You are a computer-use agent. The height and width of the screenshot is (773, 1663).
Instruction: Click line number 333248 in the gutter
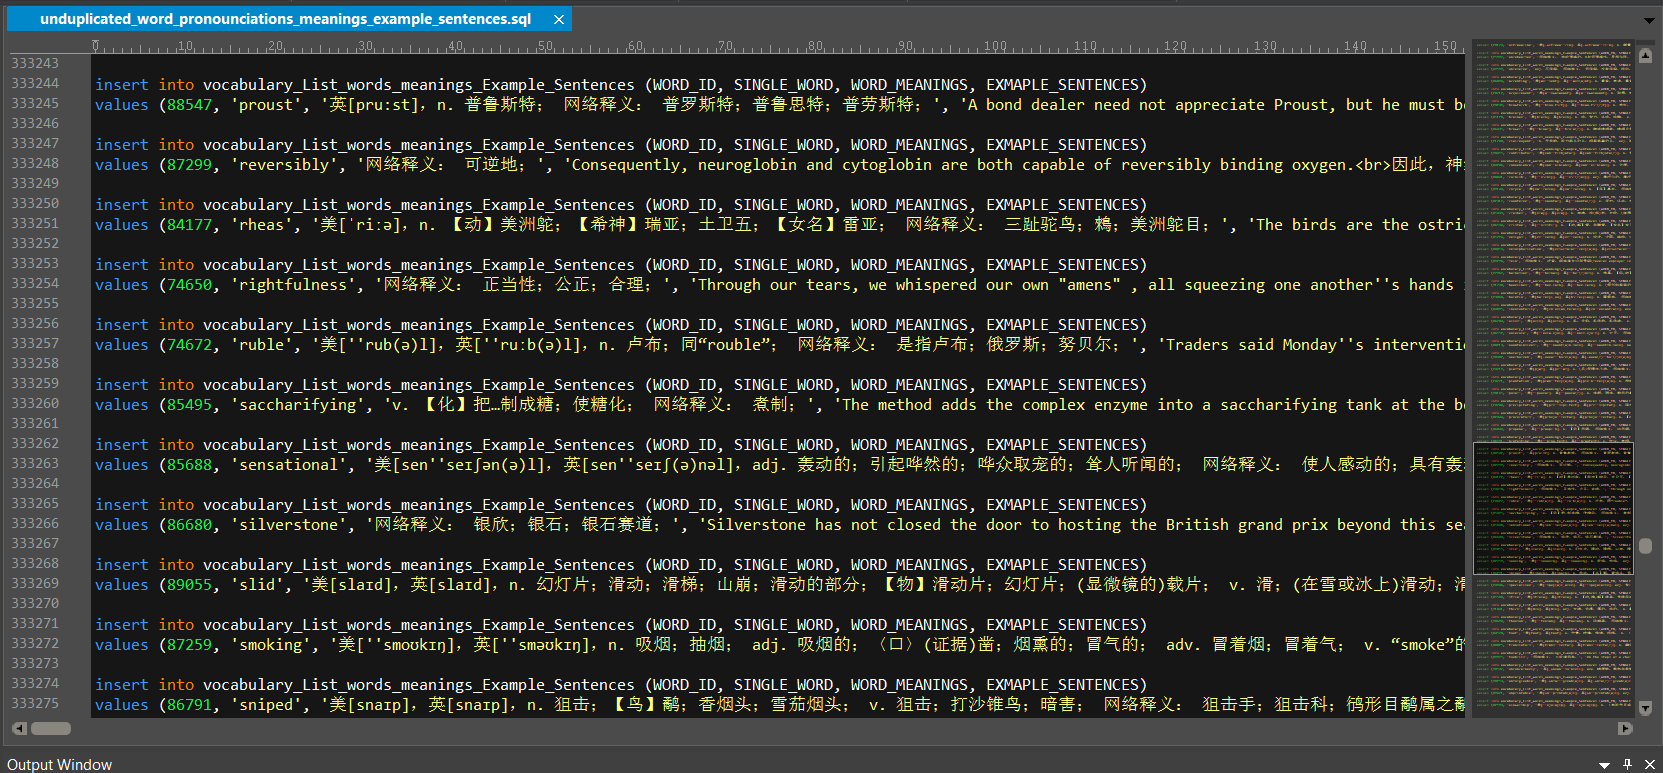click(x=35, y=164)
